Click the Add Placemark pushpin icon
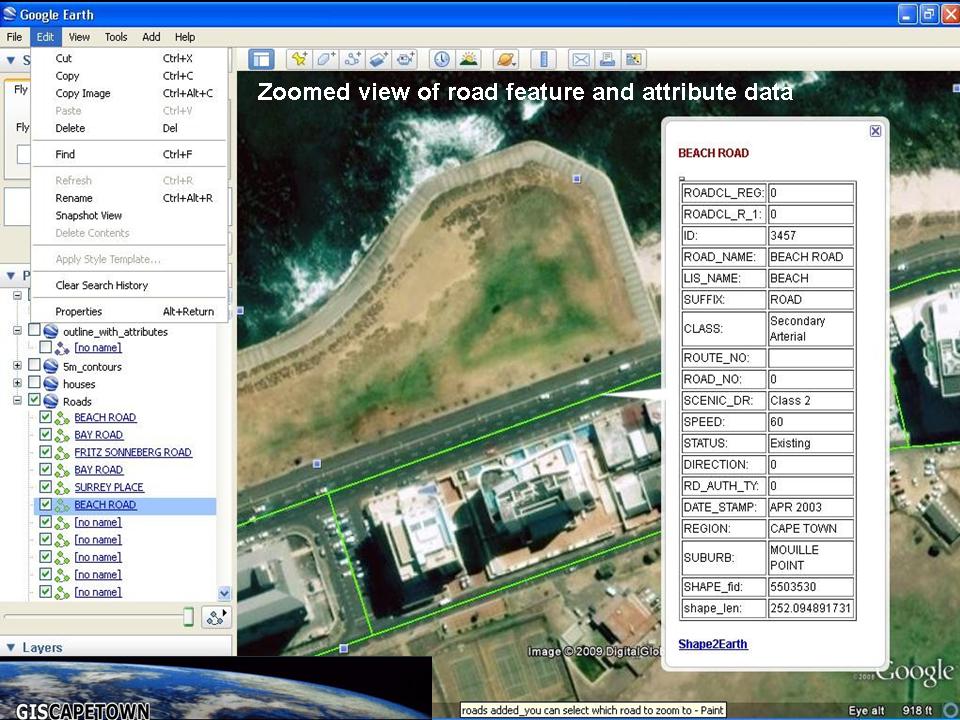 point(299,60)
